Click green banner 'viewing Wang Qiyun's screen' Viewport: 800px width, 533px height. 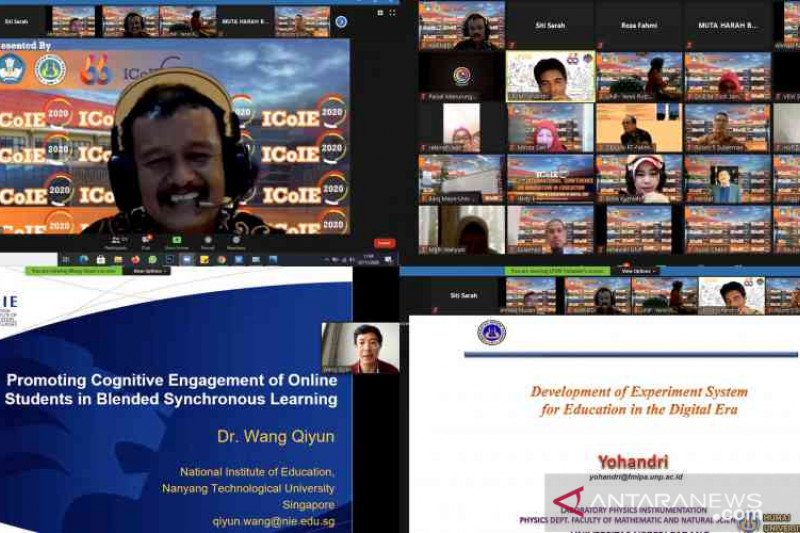[73, 271]
